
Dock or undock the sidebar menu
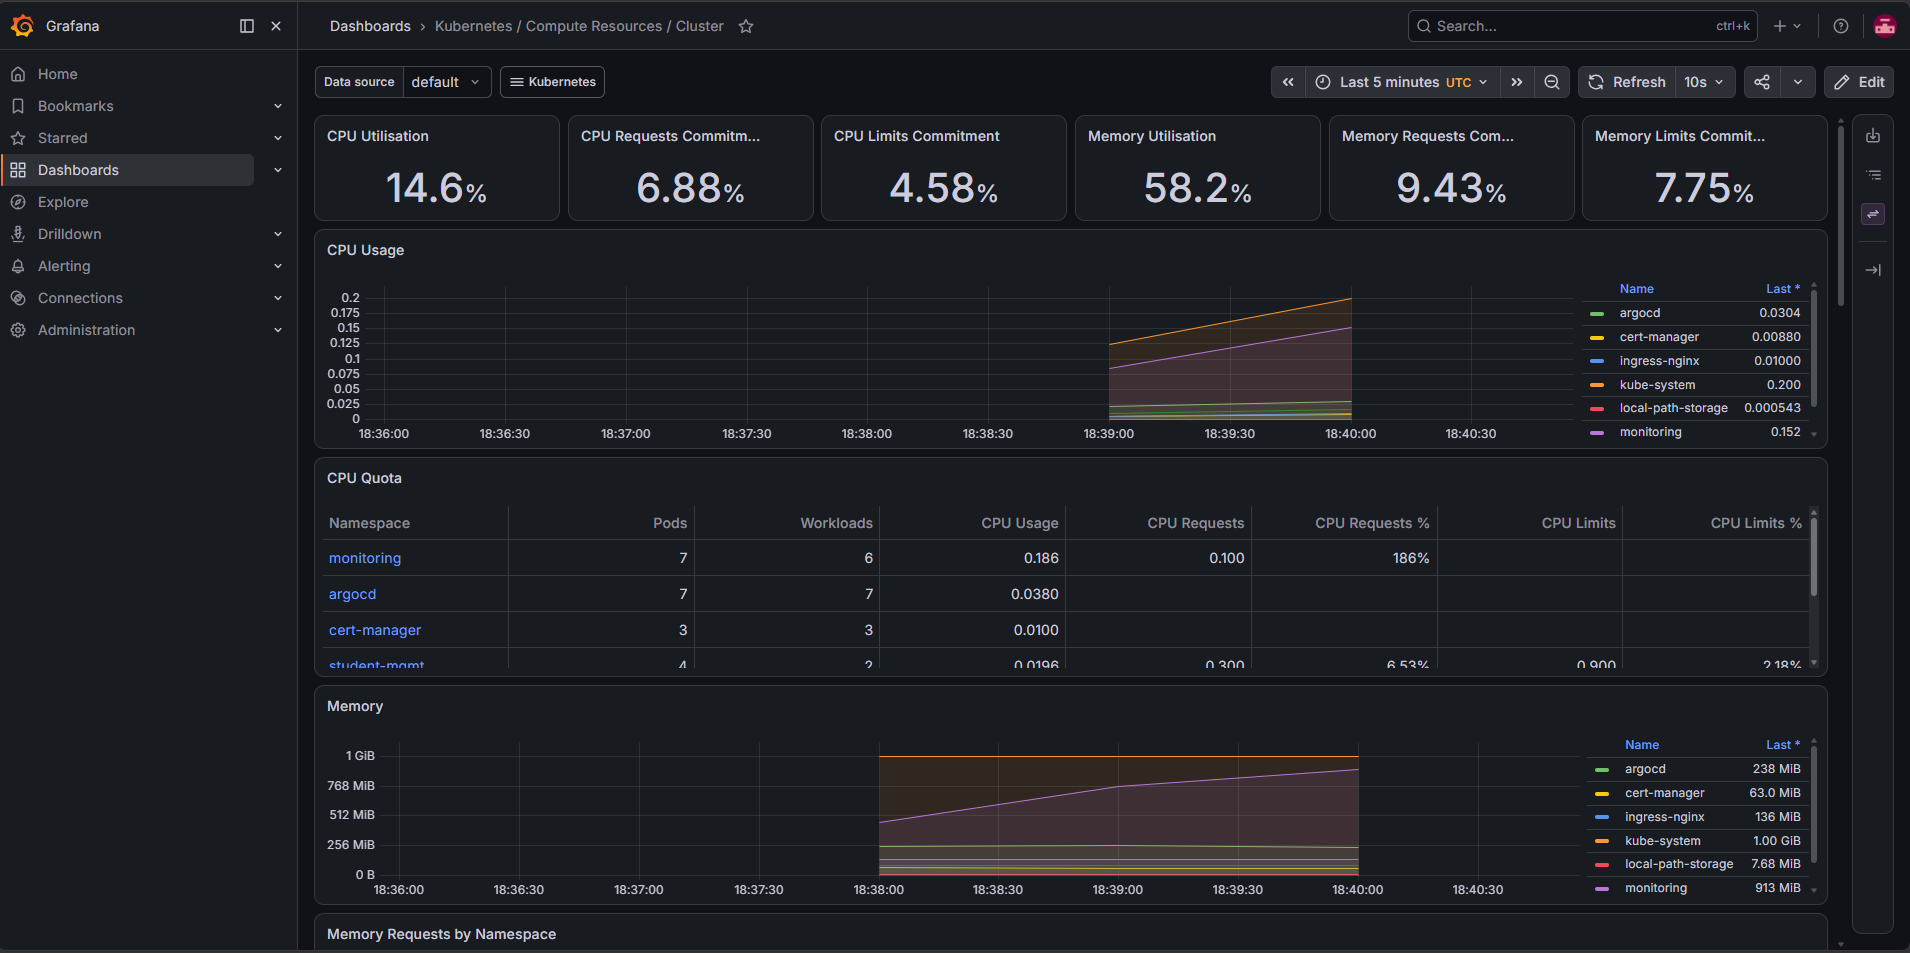coord(247,26)
